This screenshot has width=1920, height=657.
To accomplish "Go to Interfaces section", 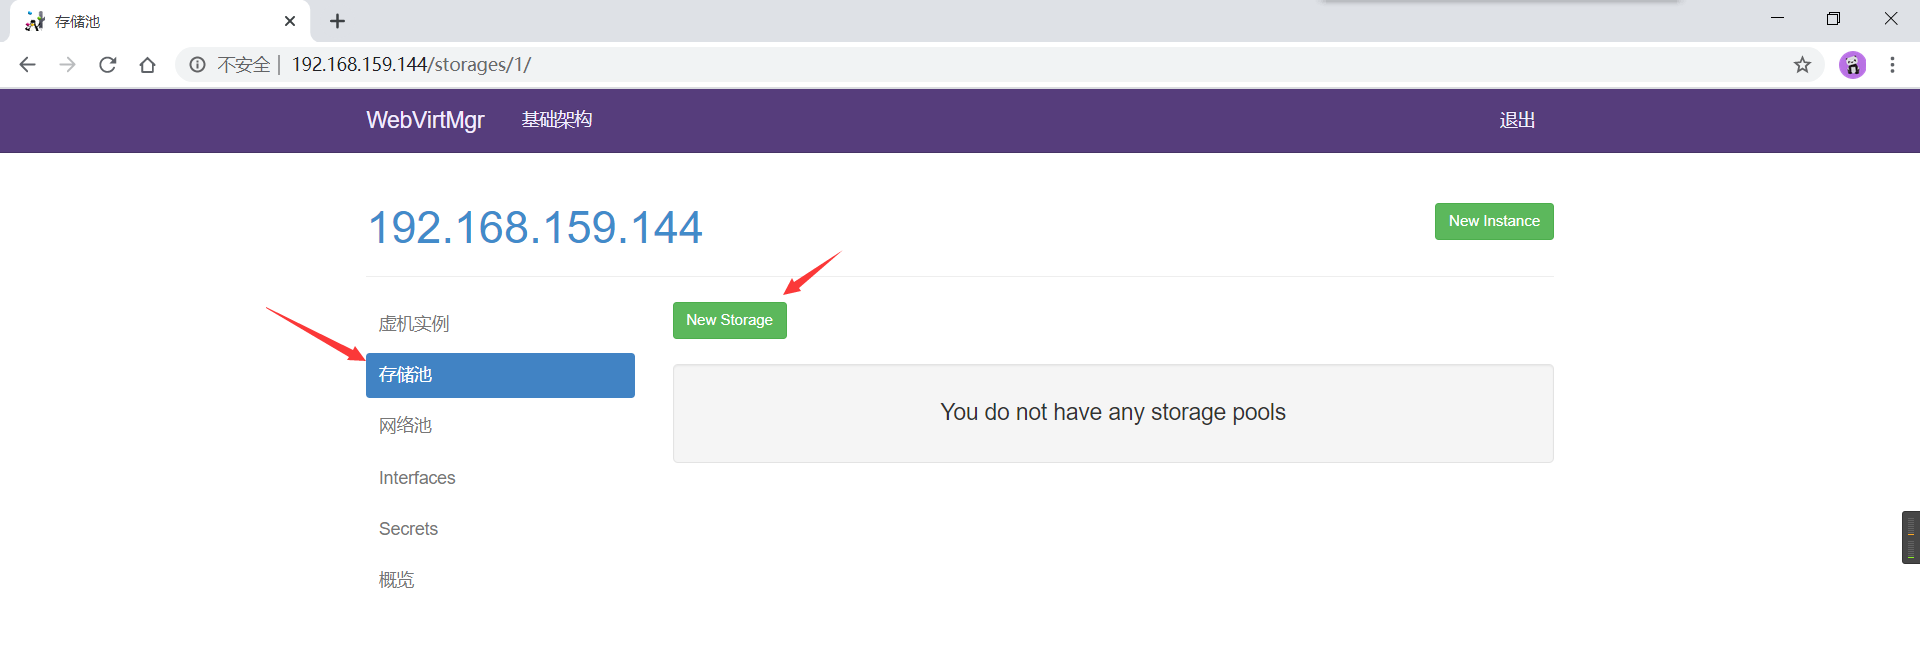I will click(x=500, y=478).
